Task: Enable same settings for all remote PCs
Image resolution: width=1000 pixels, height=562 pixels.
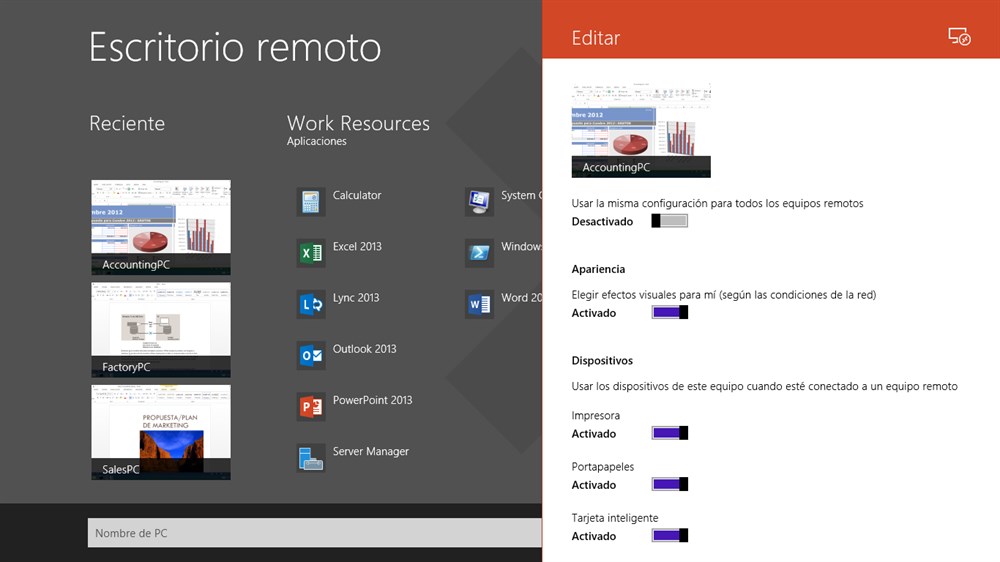Action: click(x=669, y=221)
